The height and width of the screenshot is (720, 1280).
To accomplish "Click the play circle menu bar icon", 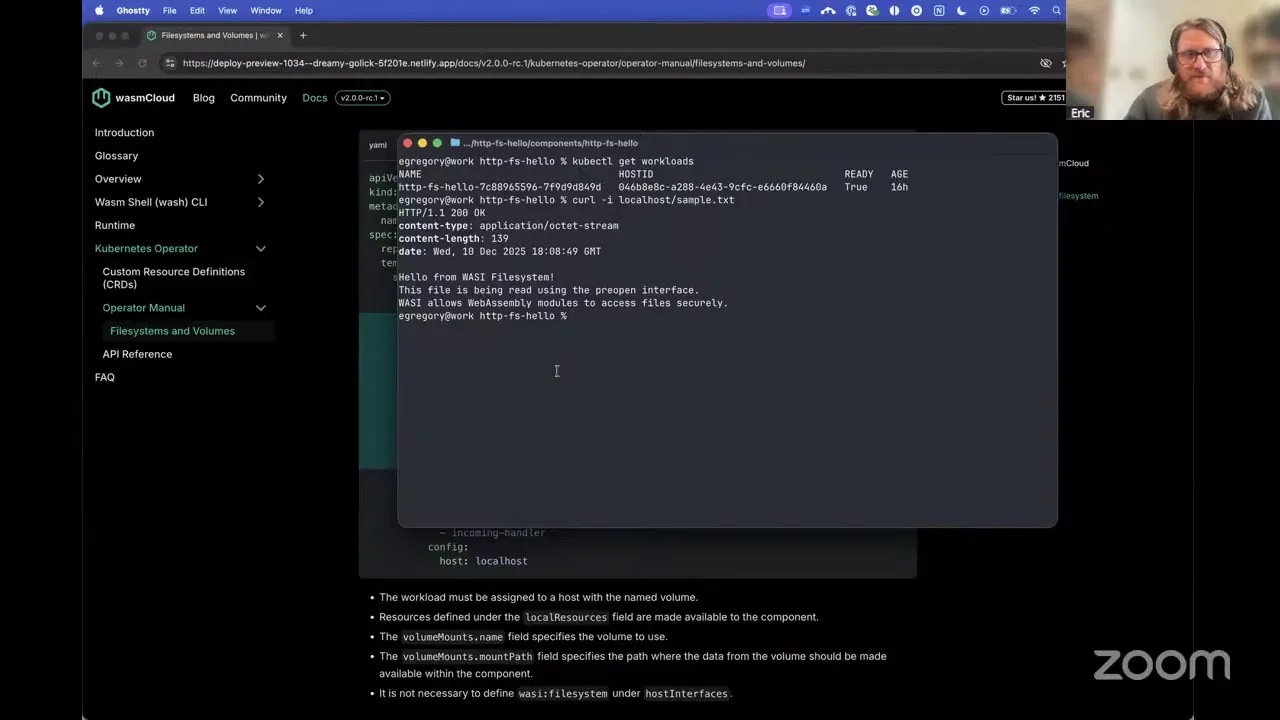I will pyautogui.click(x=984, y=10).
